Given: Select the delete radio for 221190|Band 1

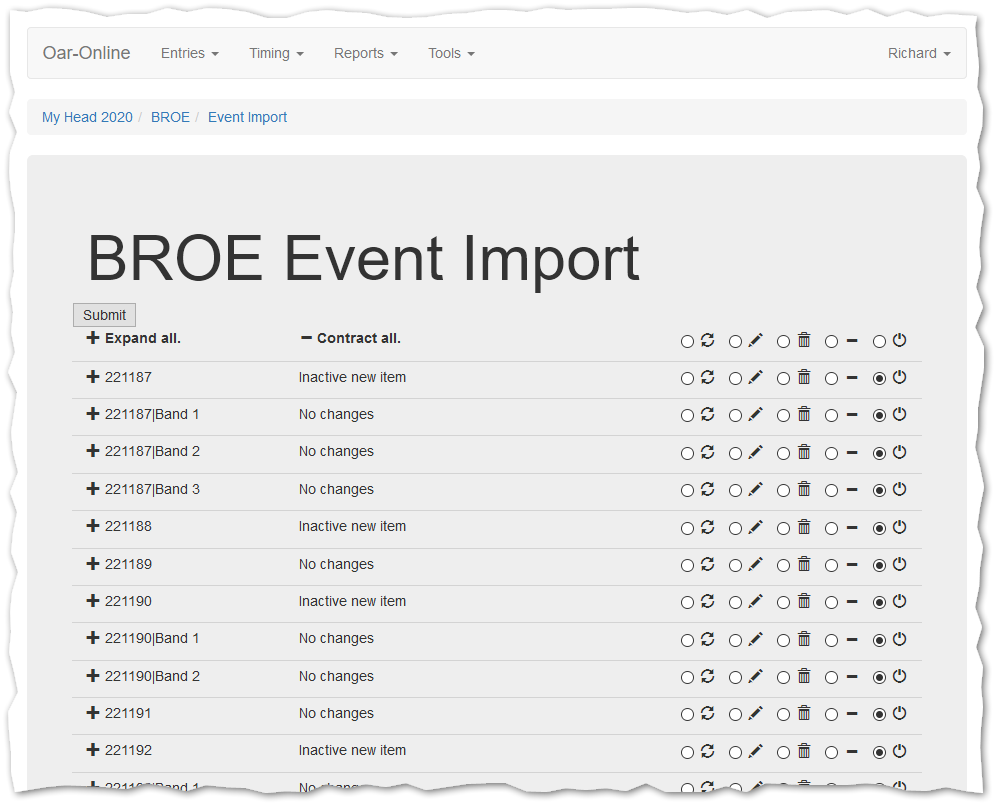Looking at the screenshot, I should (783, 640).
